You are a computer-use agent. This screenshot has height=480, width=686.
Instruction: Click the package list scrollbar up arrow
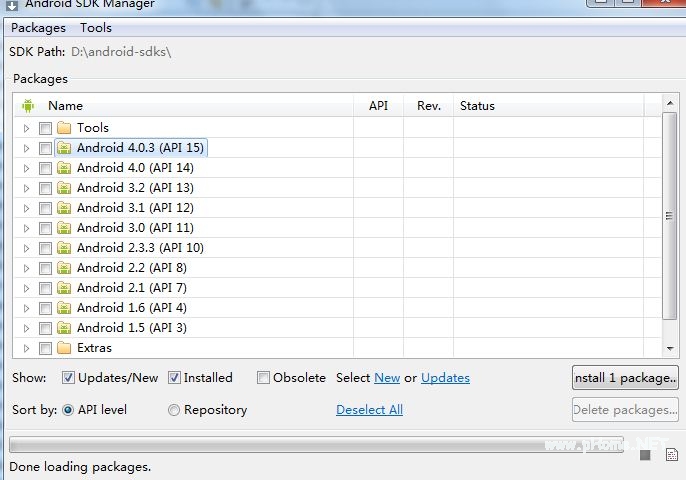coord(670,103)
